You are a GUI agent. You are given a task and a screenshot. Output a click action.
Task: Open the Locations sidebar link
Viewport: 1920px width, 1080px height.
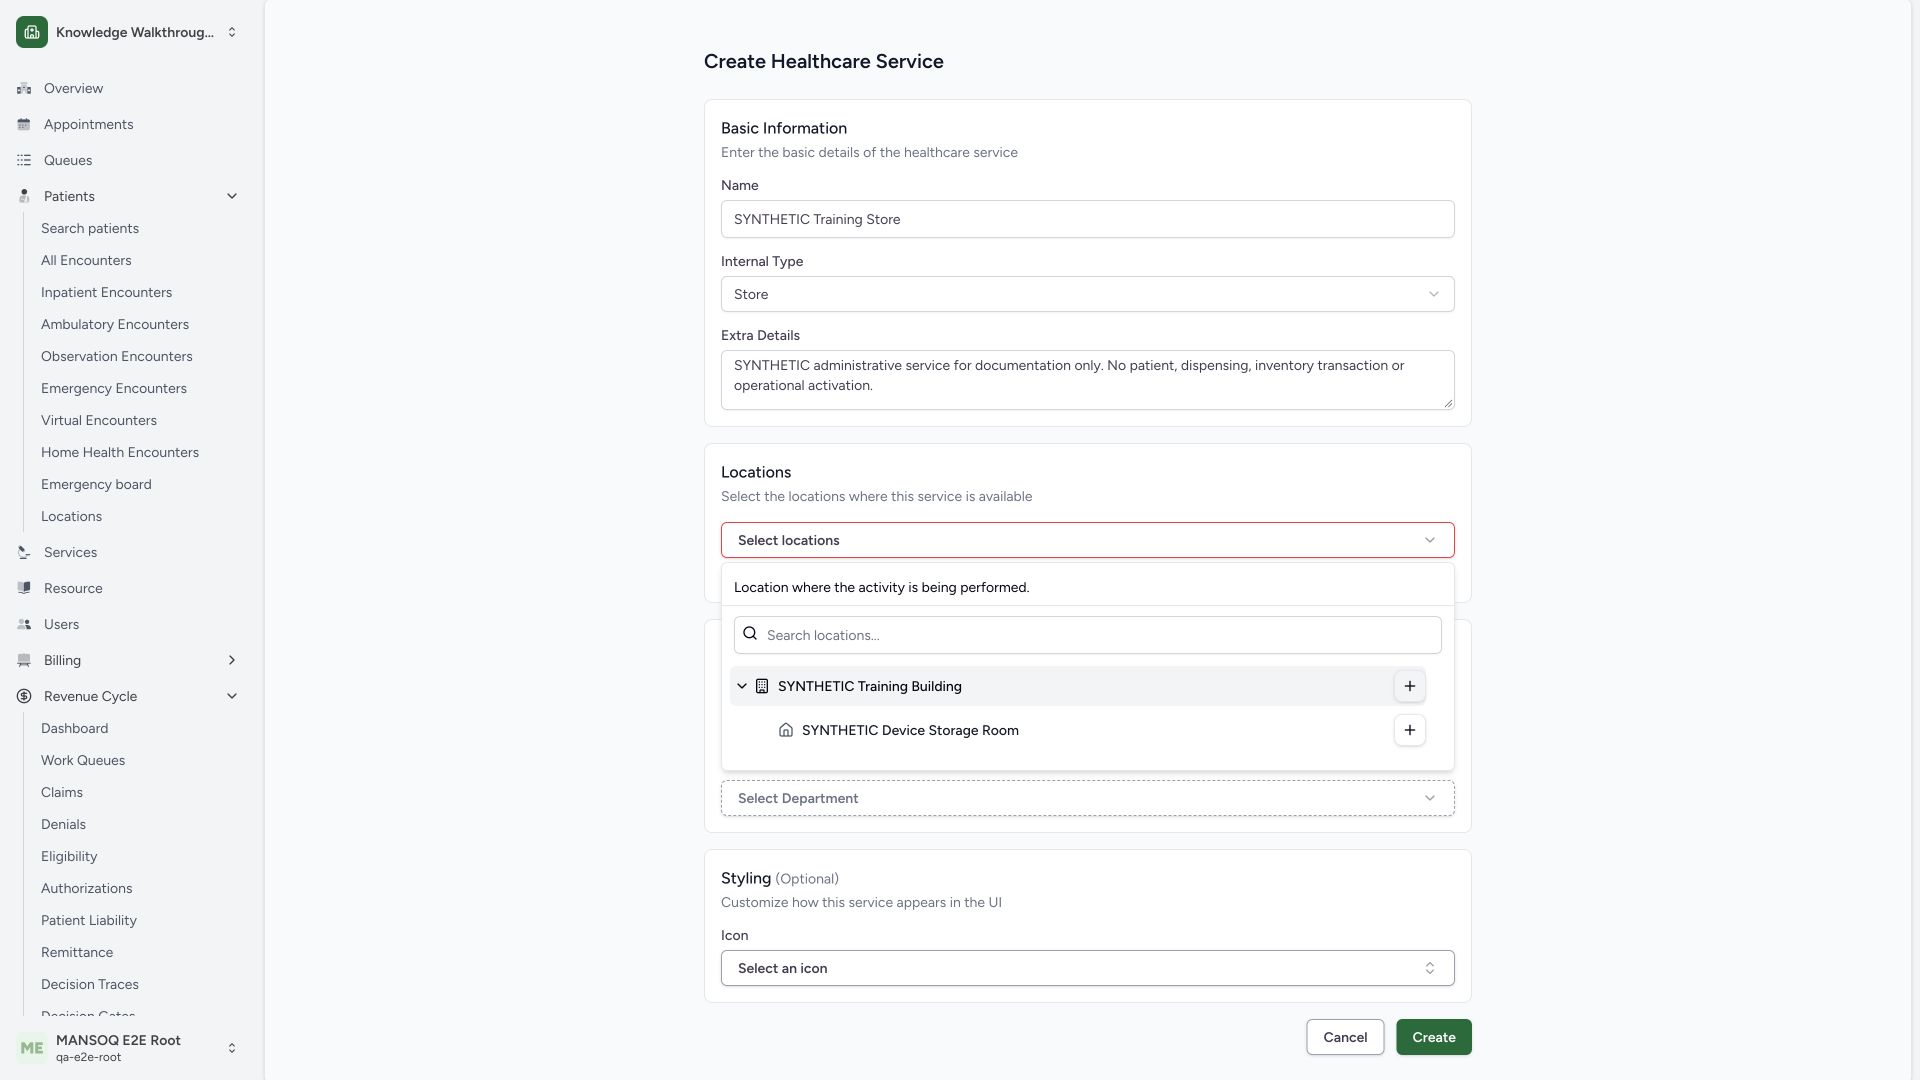pyautogui.click(x=71, y=516)
